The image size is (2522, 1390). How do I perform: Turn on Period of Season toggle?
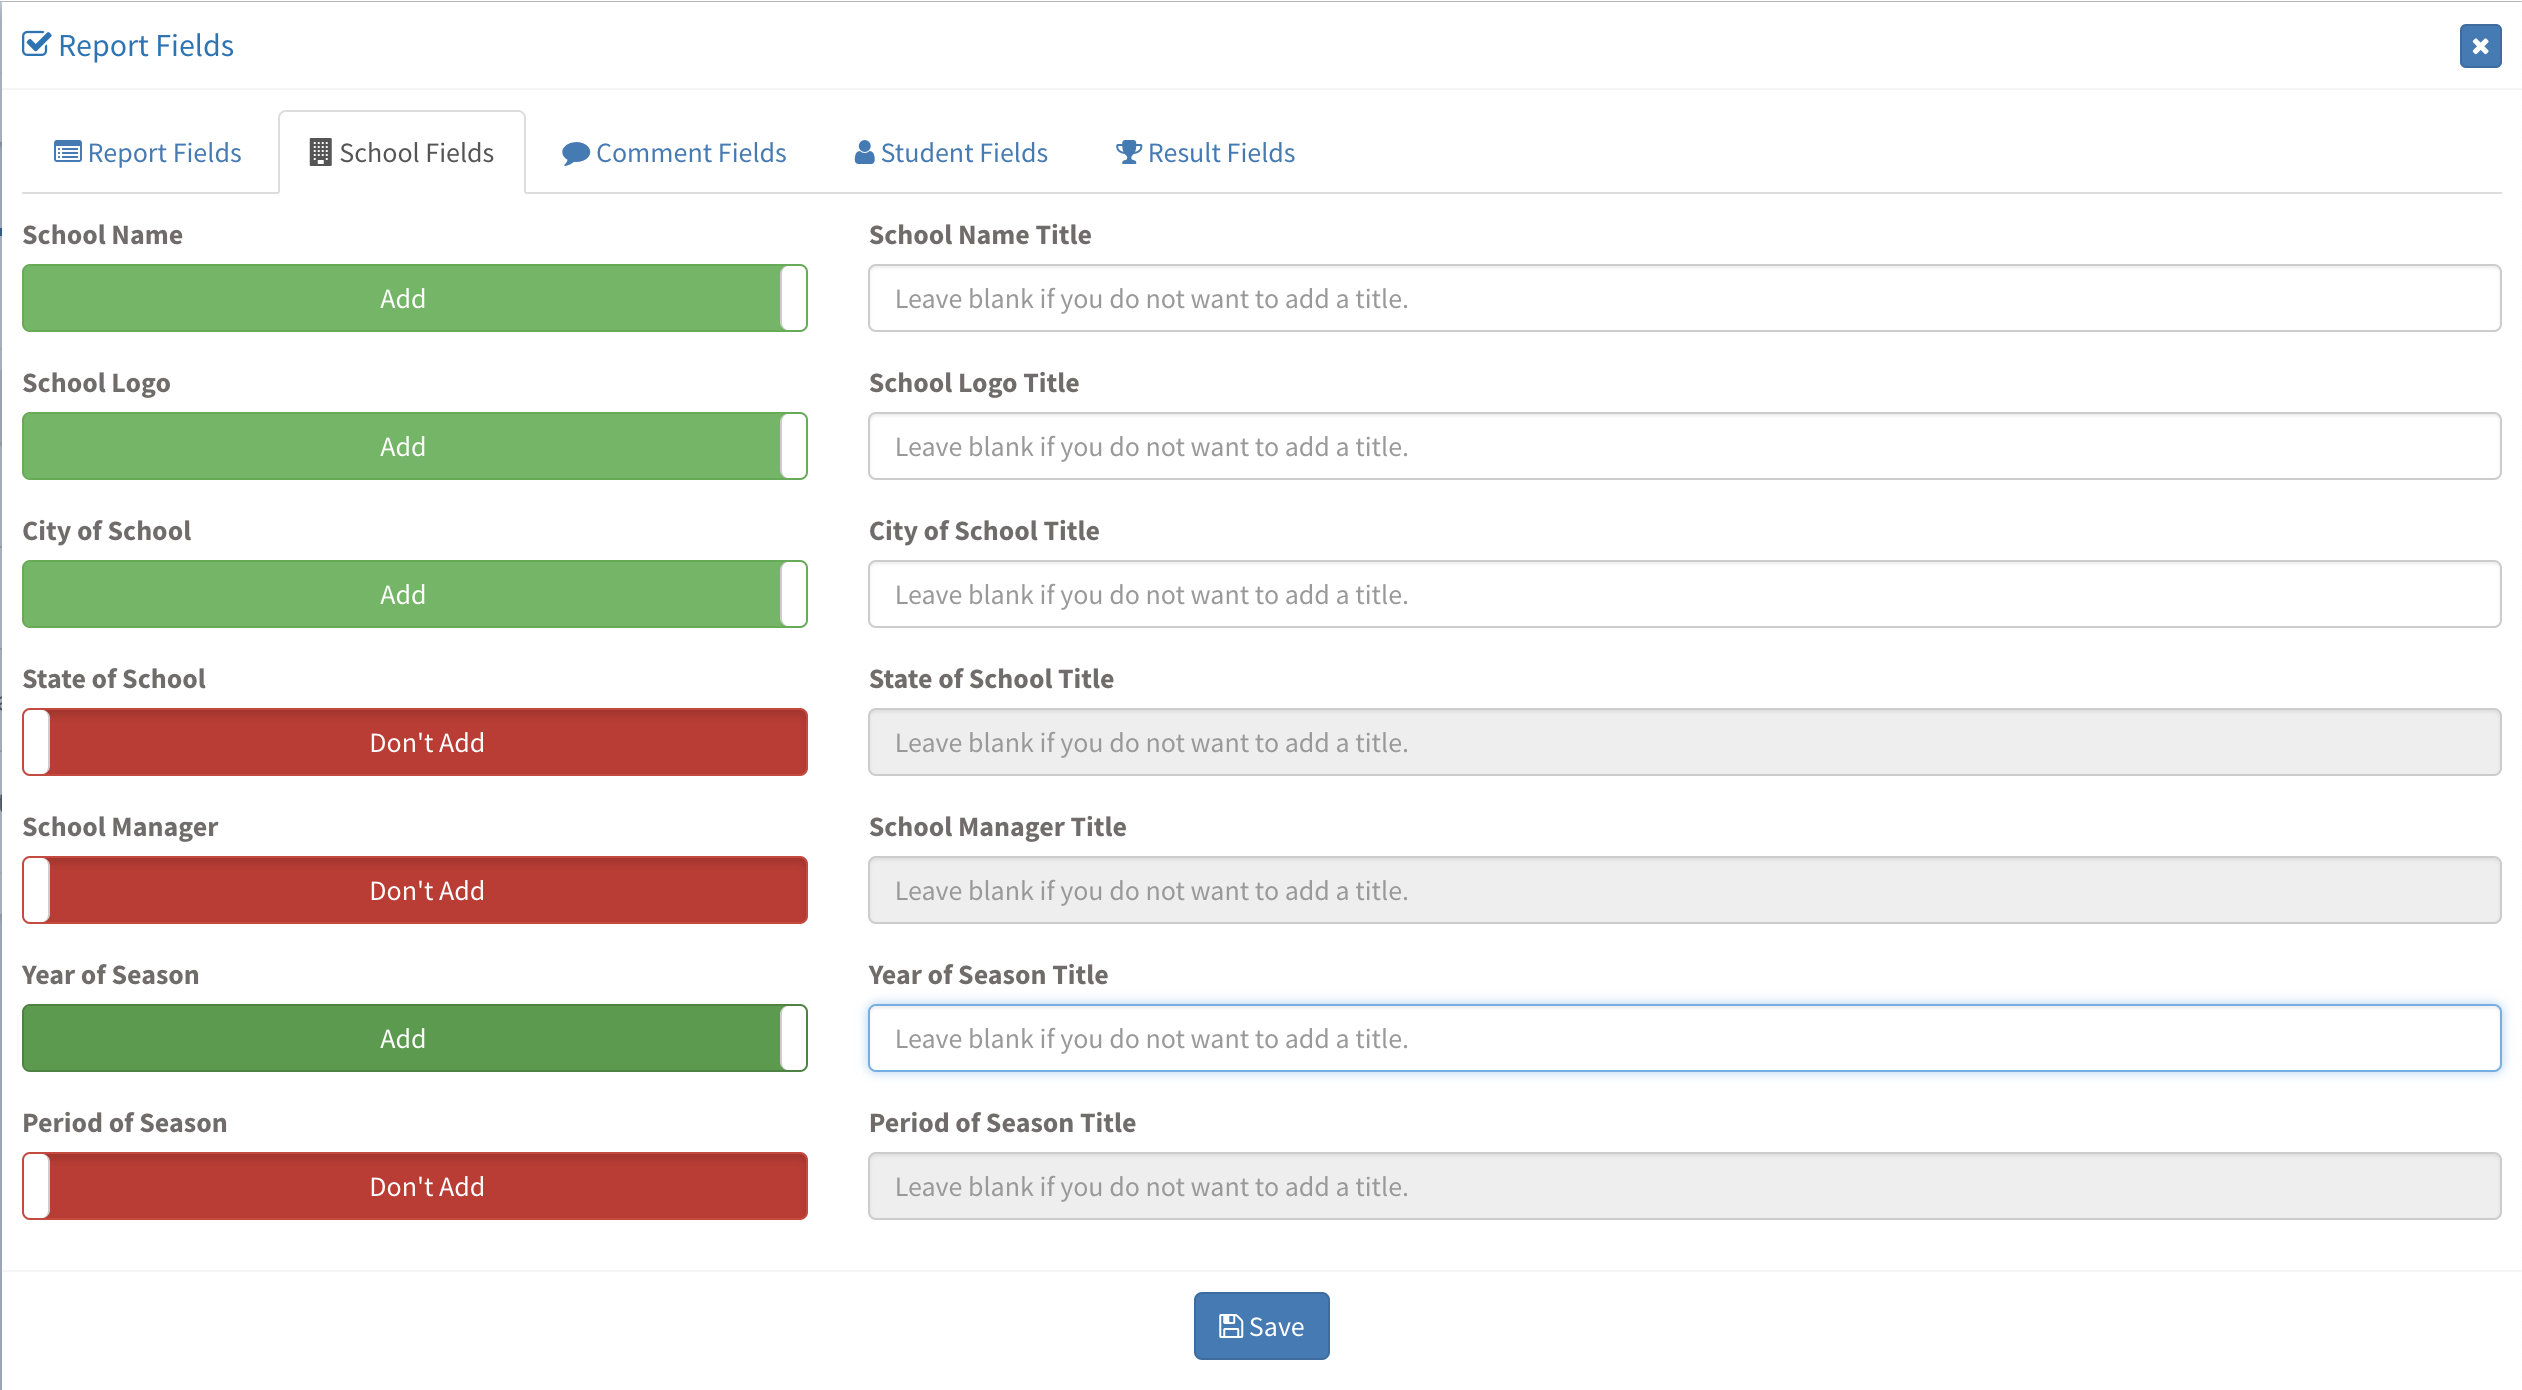(414, 1186)
